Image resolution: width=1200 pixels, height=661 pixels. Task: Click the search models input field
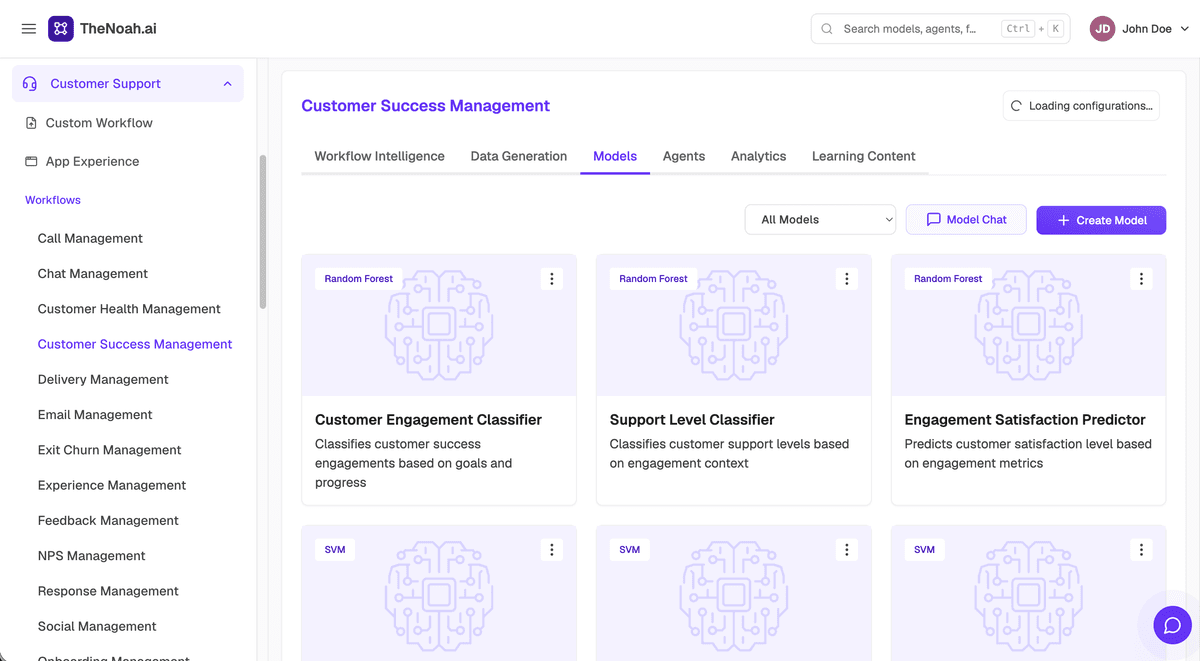(x=940, y=29)
